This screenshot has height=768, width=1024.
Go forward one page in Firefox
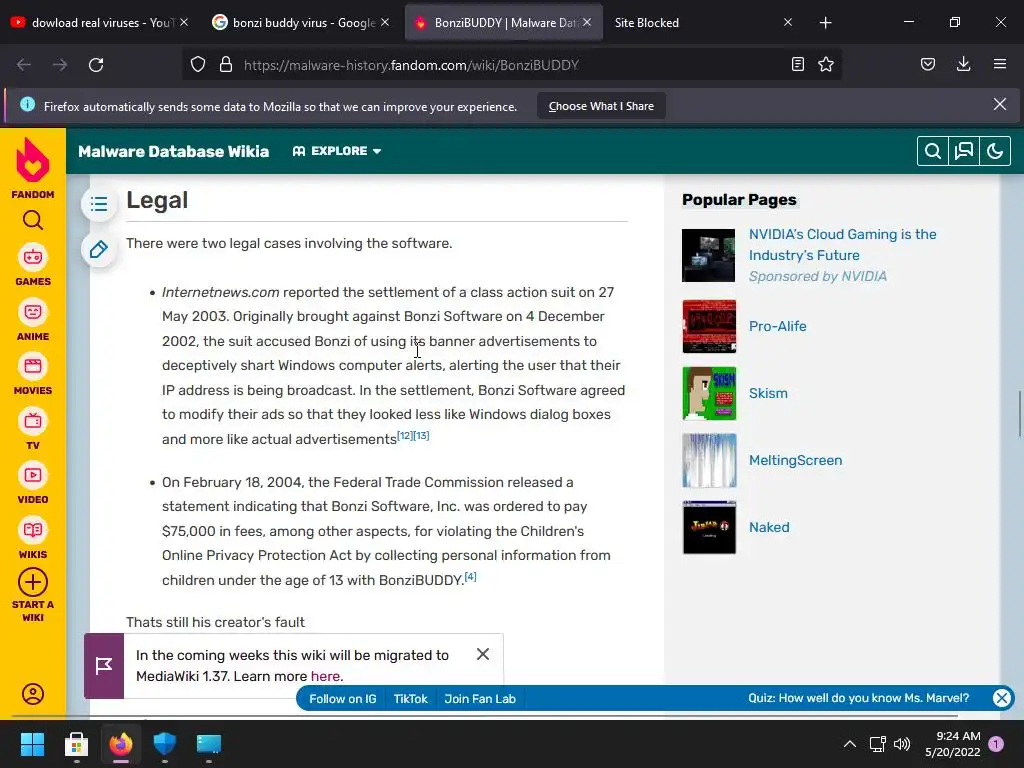point(60,65)
